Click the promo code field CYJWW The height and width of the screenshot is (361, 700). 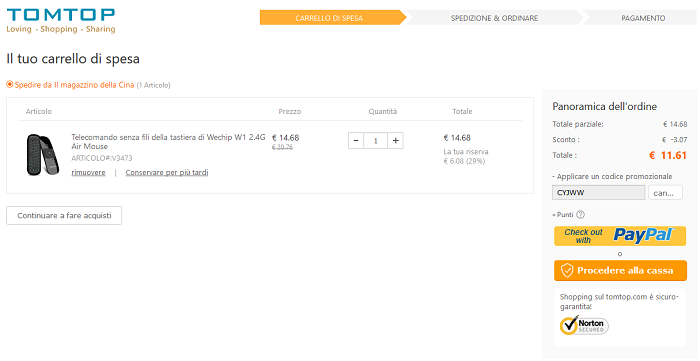(x=599, y=193)
